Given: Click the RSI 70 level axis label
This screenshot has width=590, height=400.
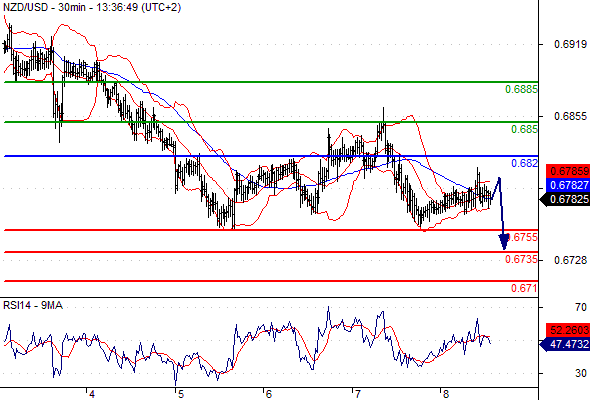Looking at the screenshot, I should [581, 307].
